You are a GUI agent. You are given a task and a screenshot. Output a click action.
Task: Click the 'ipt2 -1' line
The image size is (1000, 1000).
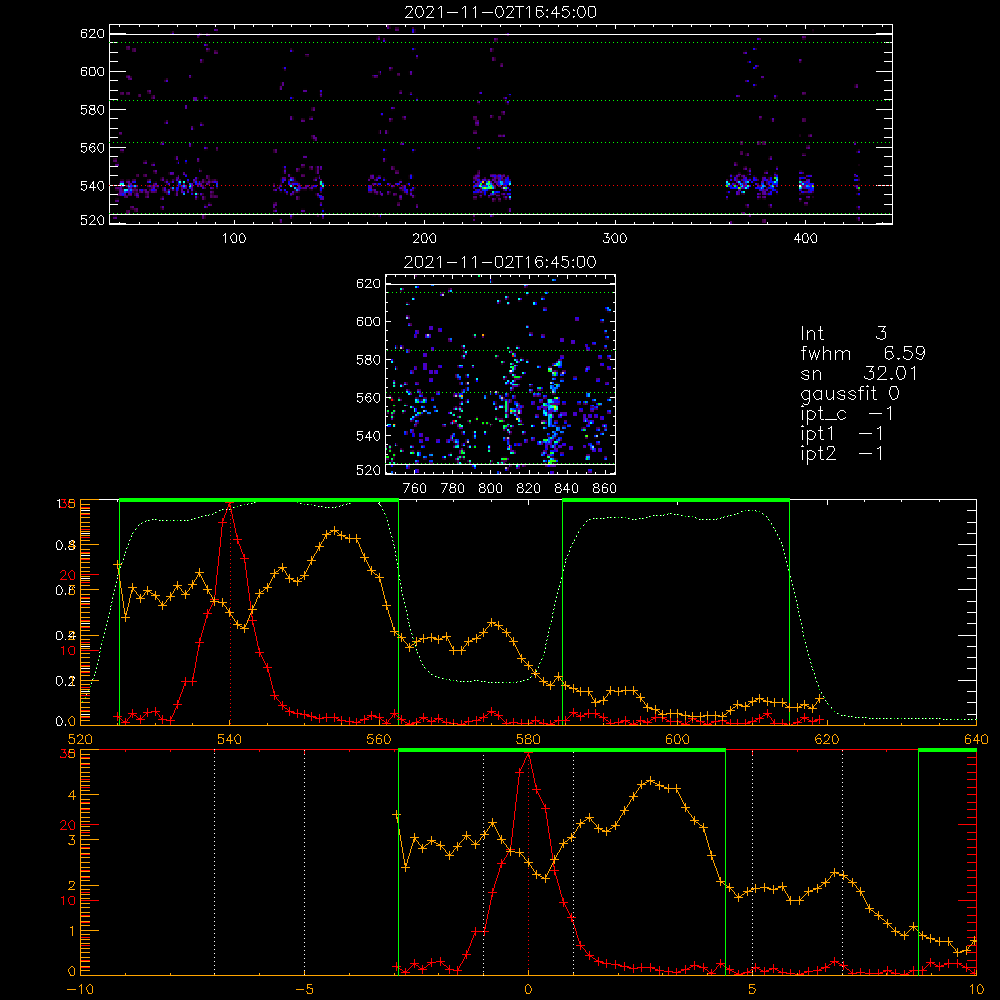[842, 453]
